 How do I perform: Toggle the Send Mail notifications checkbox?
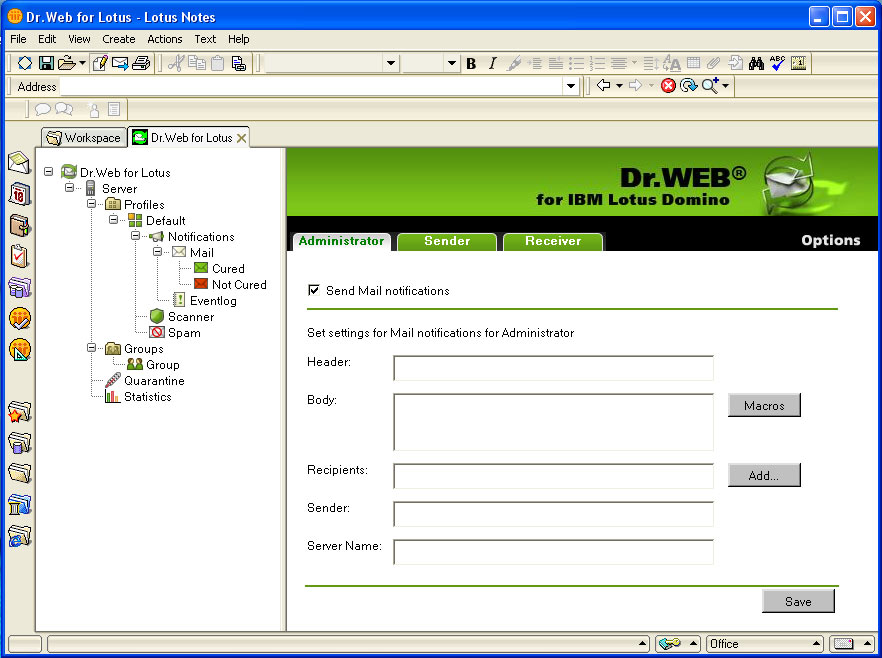314,290
